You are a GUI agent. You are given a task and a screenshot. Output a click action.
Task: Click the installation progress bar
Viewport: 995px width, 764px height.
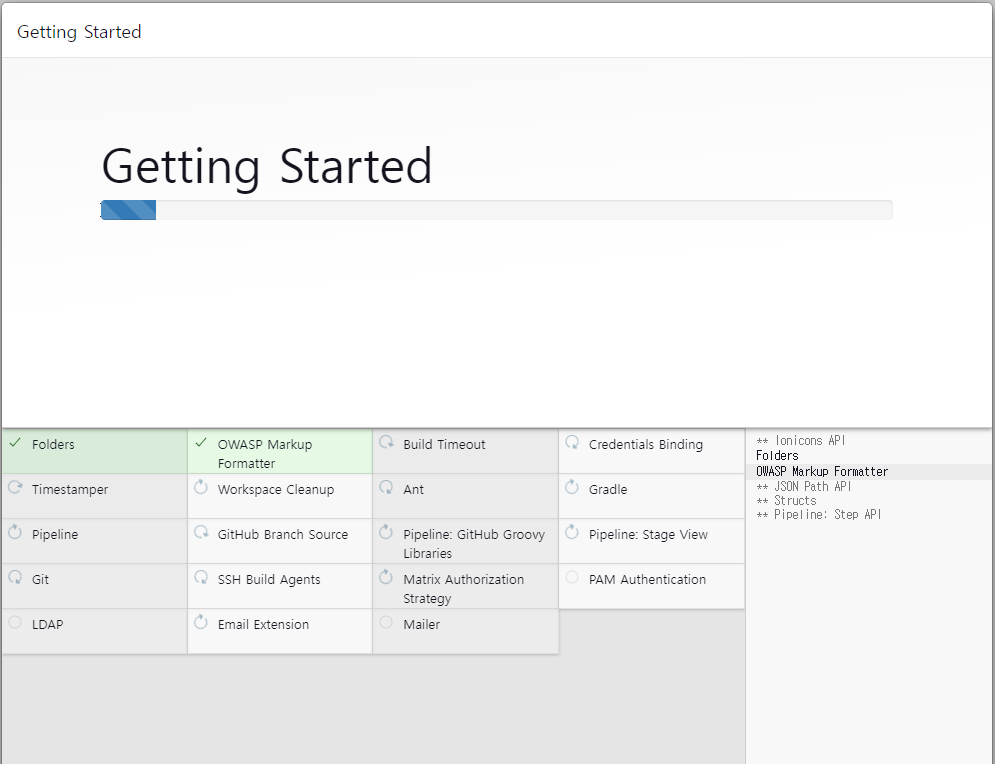click(x=496, y=210)
